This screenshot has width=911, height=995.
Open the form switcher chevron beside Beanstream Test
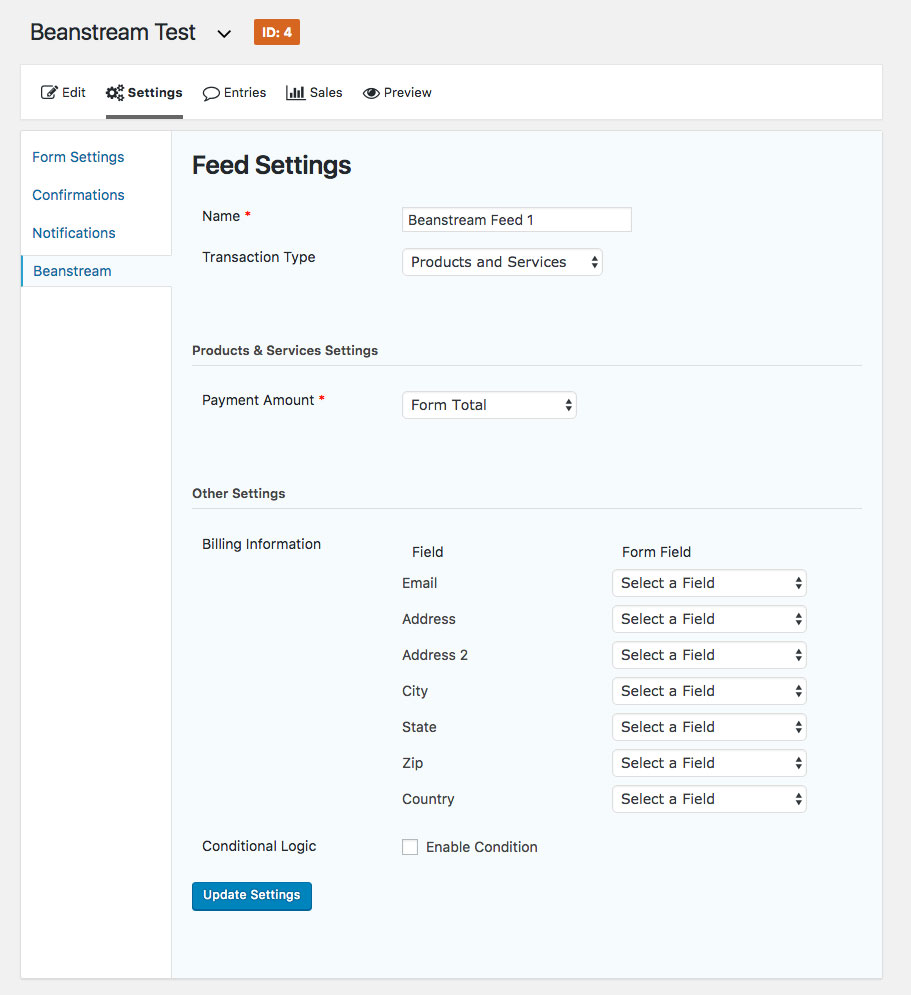pos(224,34)
